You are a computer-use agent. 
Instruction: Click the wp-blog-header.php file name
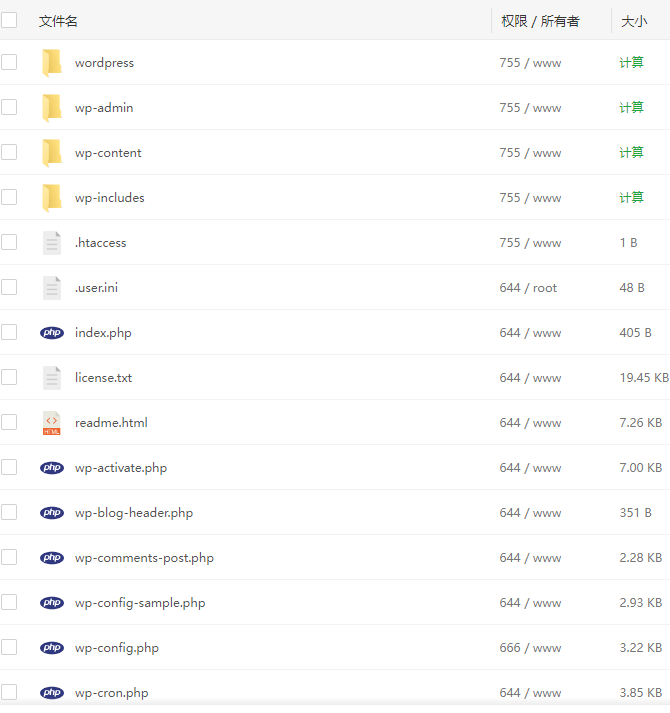[134, 513]
